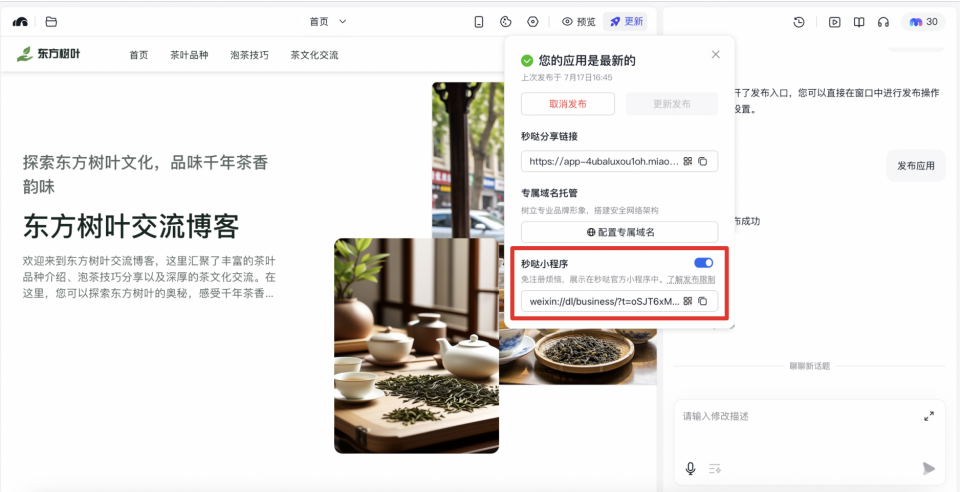Click 聊聊新话题 divider text
The width and height of the screenshot is (960, 492).
(809, 367)
